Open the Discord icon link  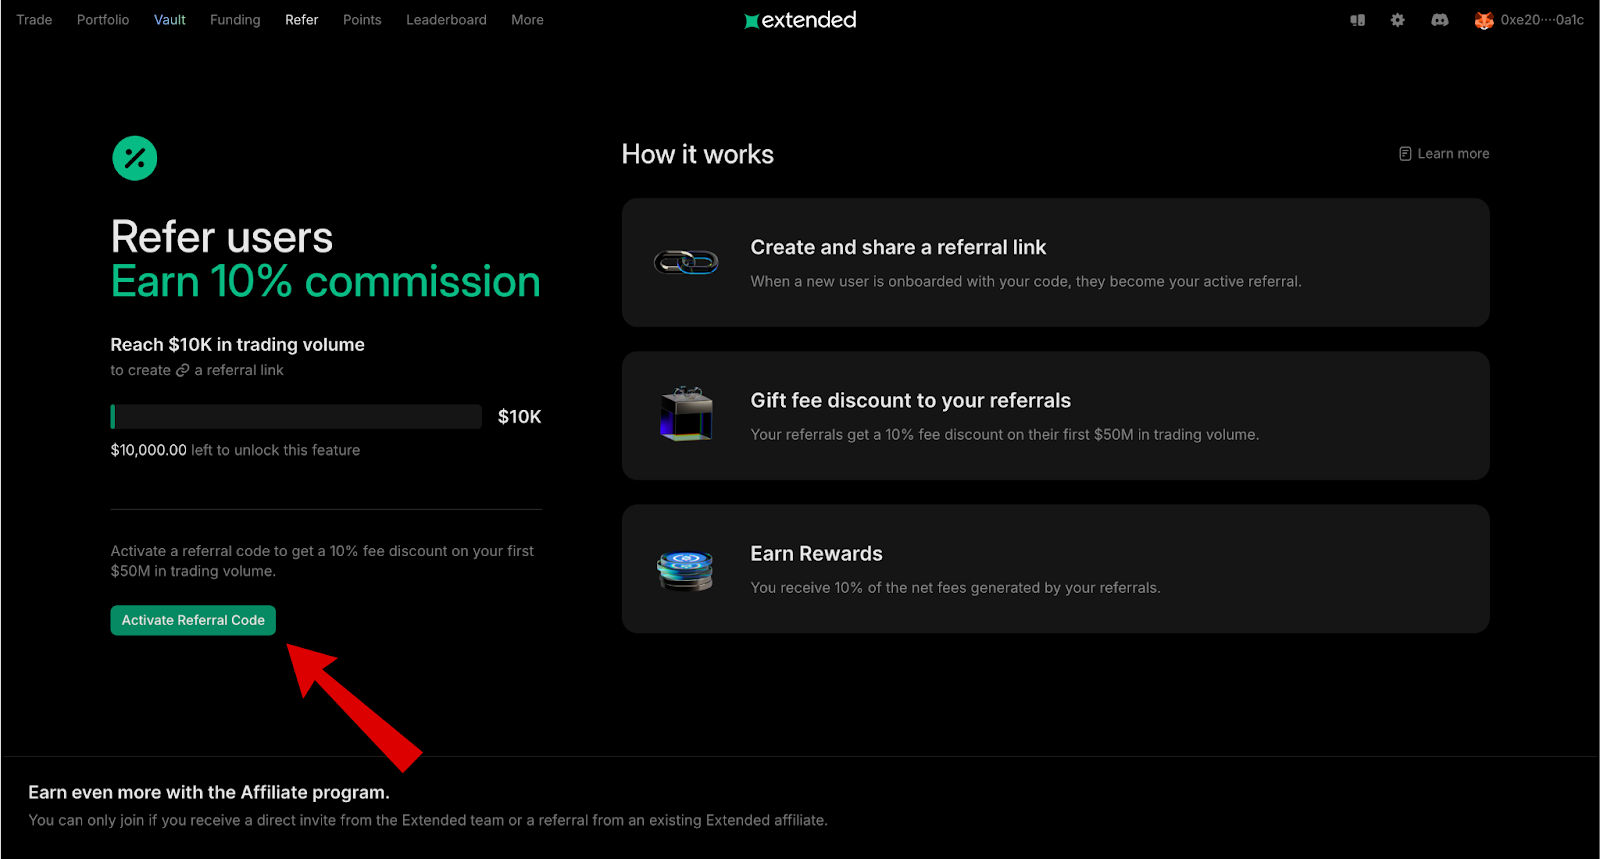click(1440, 20)
